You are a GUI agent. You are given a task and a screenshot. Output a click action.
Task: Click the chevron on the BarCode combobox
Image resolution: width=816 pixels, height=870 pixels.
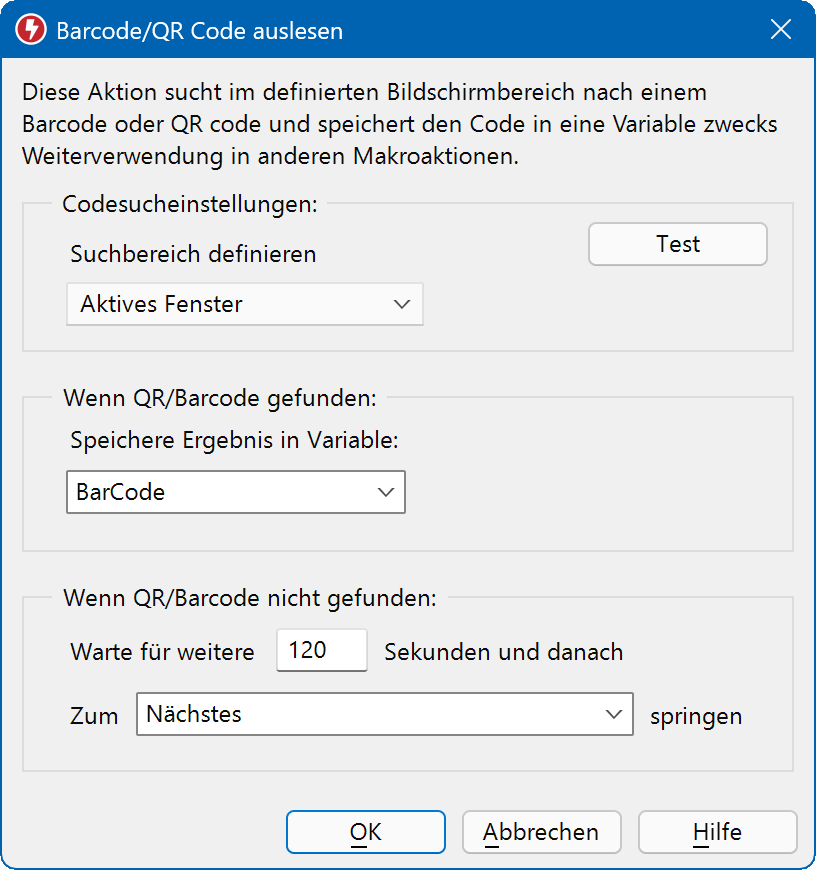386,492
